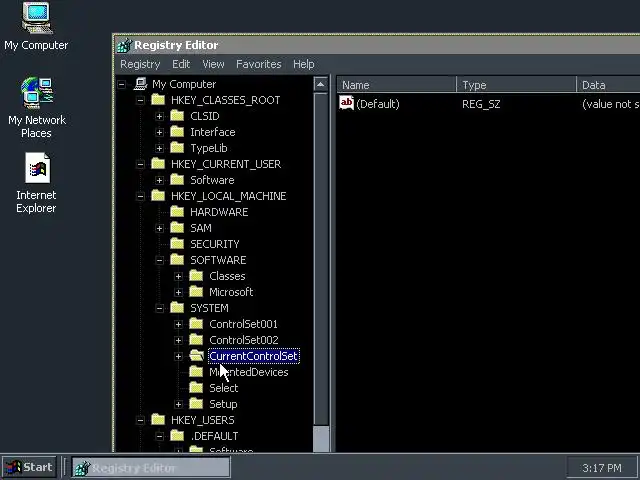Expand the CLSID key

pyautogui.click(x=160, y=116)
